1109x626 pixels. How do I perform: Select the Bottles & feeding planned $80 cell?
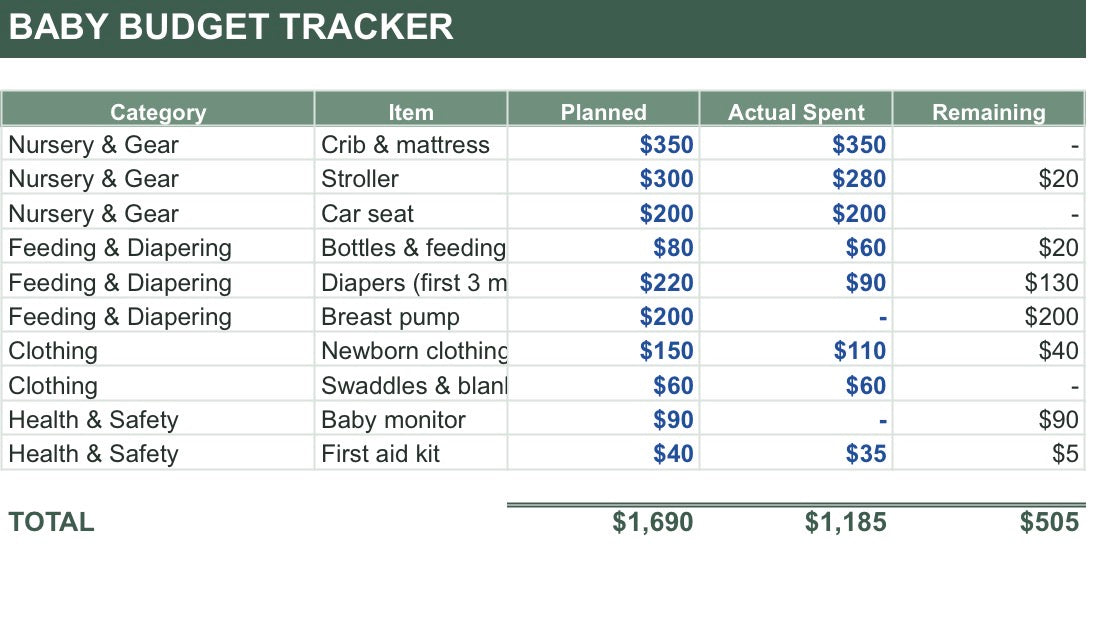[603, 248]
